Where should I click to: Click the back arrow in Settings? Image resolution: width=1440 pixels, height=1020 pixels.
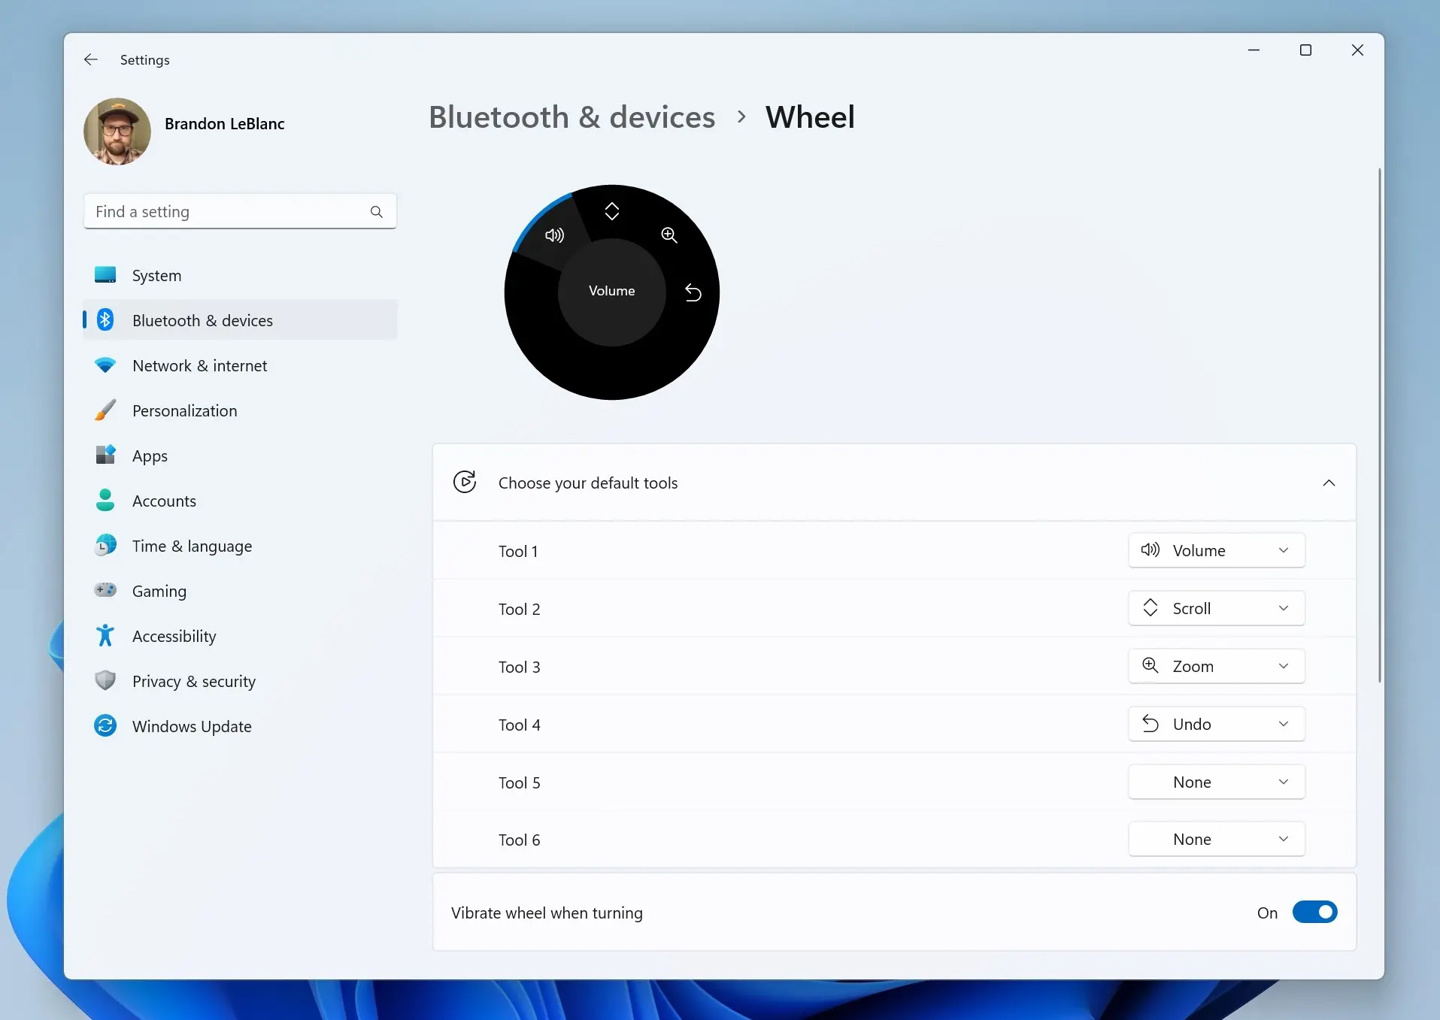click(90, 59)
